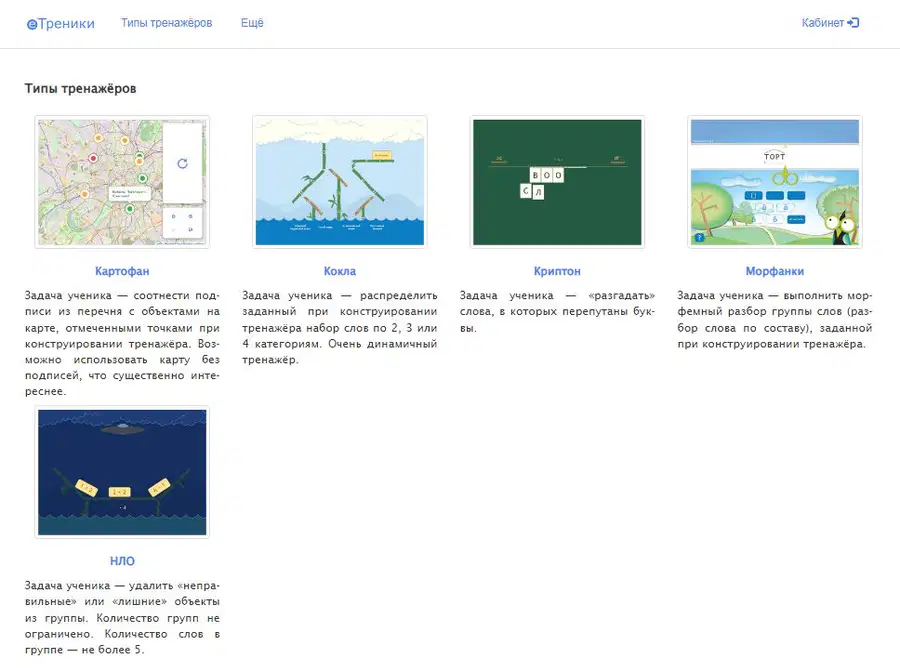Viewport: 900px width, 668px height.
Task: Click the Морфанки description paragraph
Action: click(x=775, y=320)
